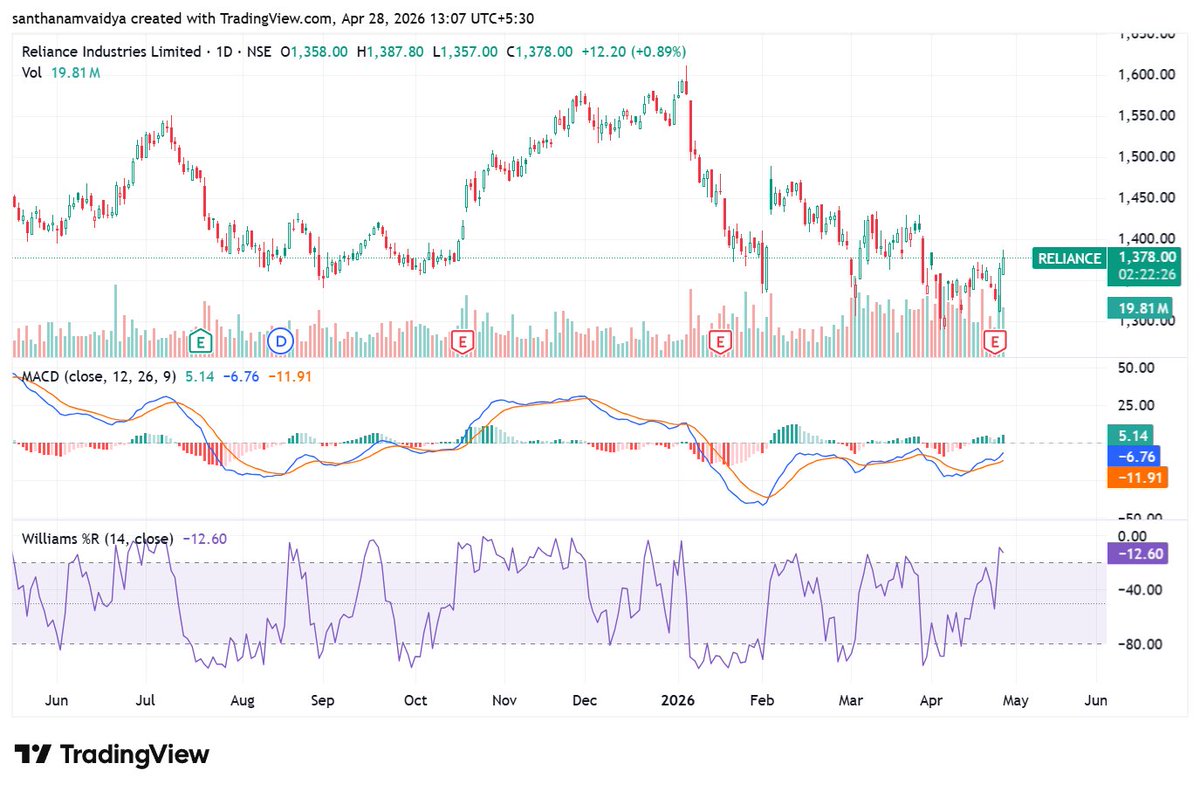Click the 'Vol 19.81 M' legend below the title
The height and width of the screenshot is (791, 1200).
[x=61, y=73]
